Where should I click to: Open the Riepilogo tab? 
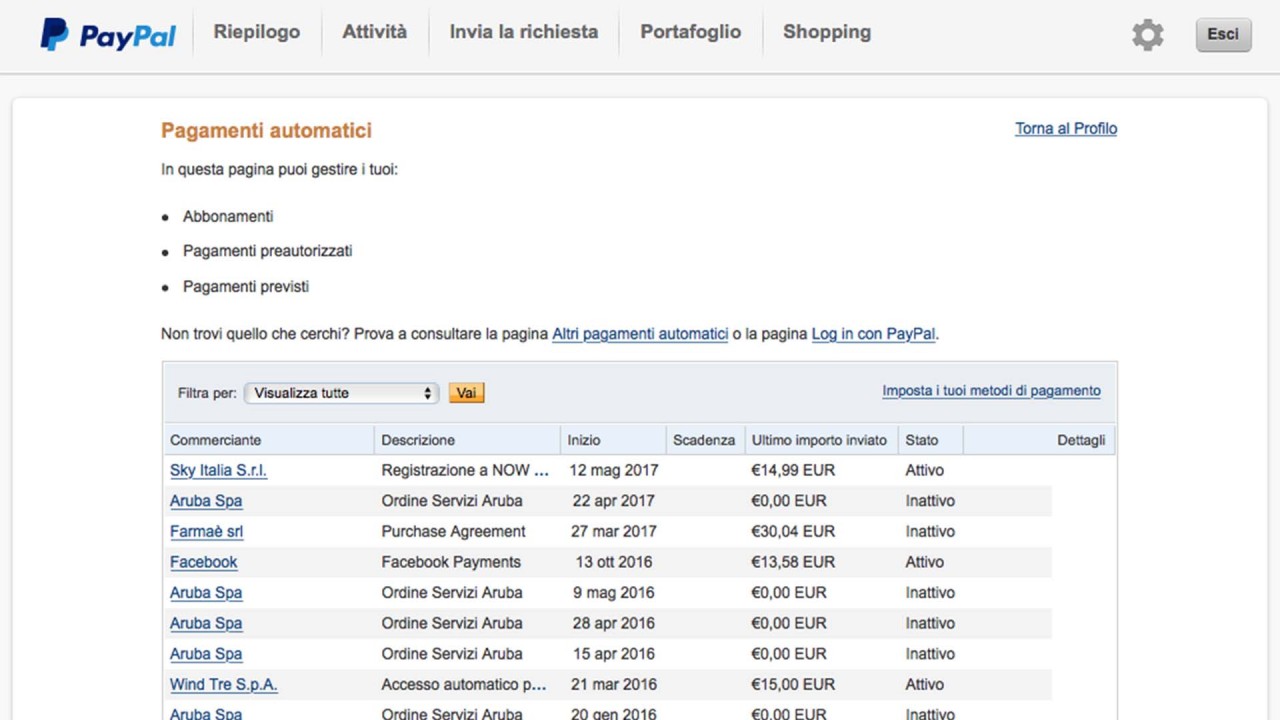point(256,32)
